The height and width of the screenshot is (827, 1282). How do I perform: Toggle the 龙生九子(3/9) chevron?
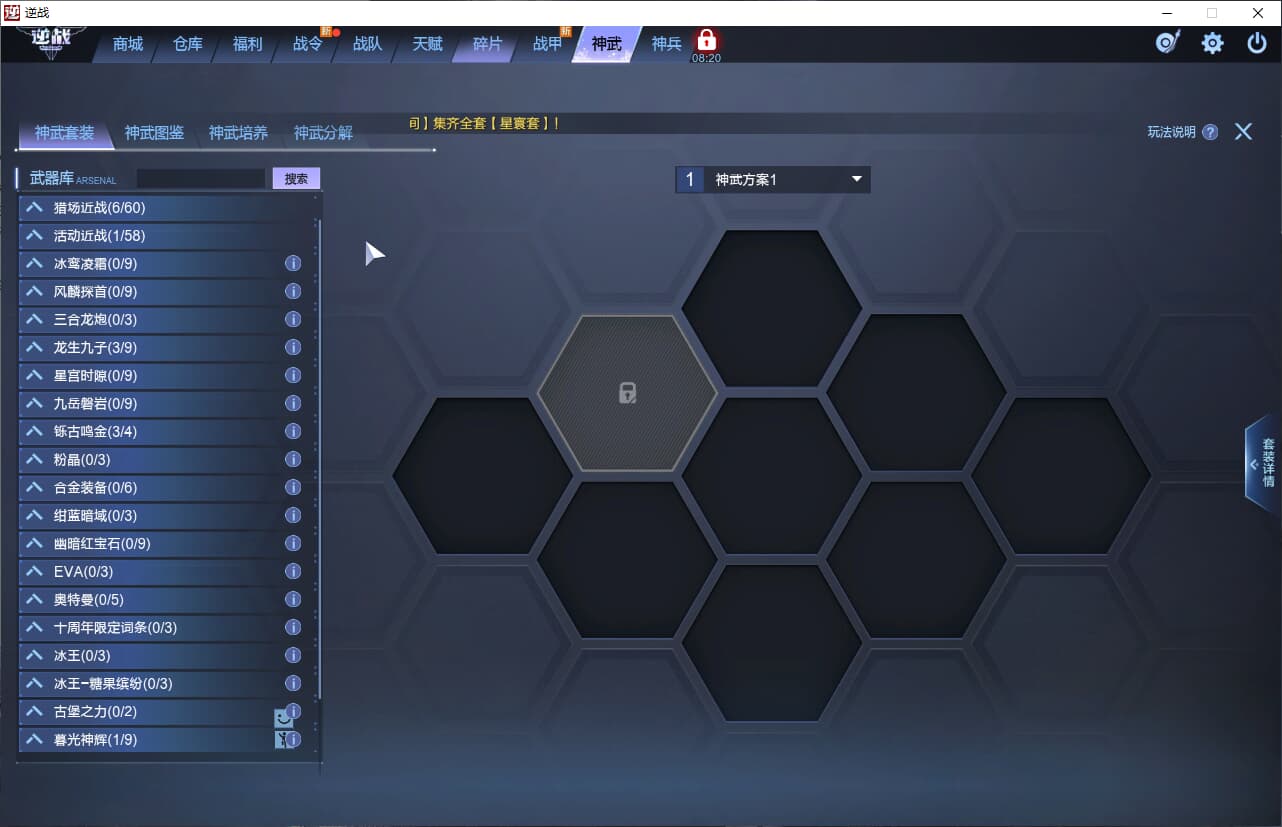click(35, 348)
